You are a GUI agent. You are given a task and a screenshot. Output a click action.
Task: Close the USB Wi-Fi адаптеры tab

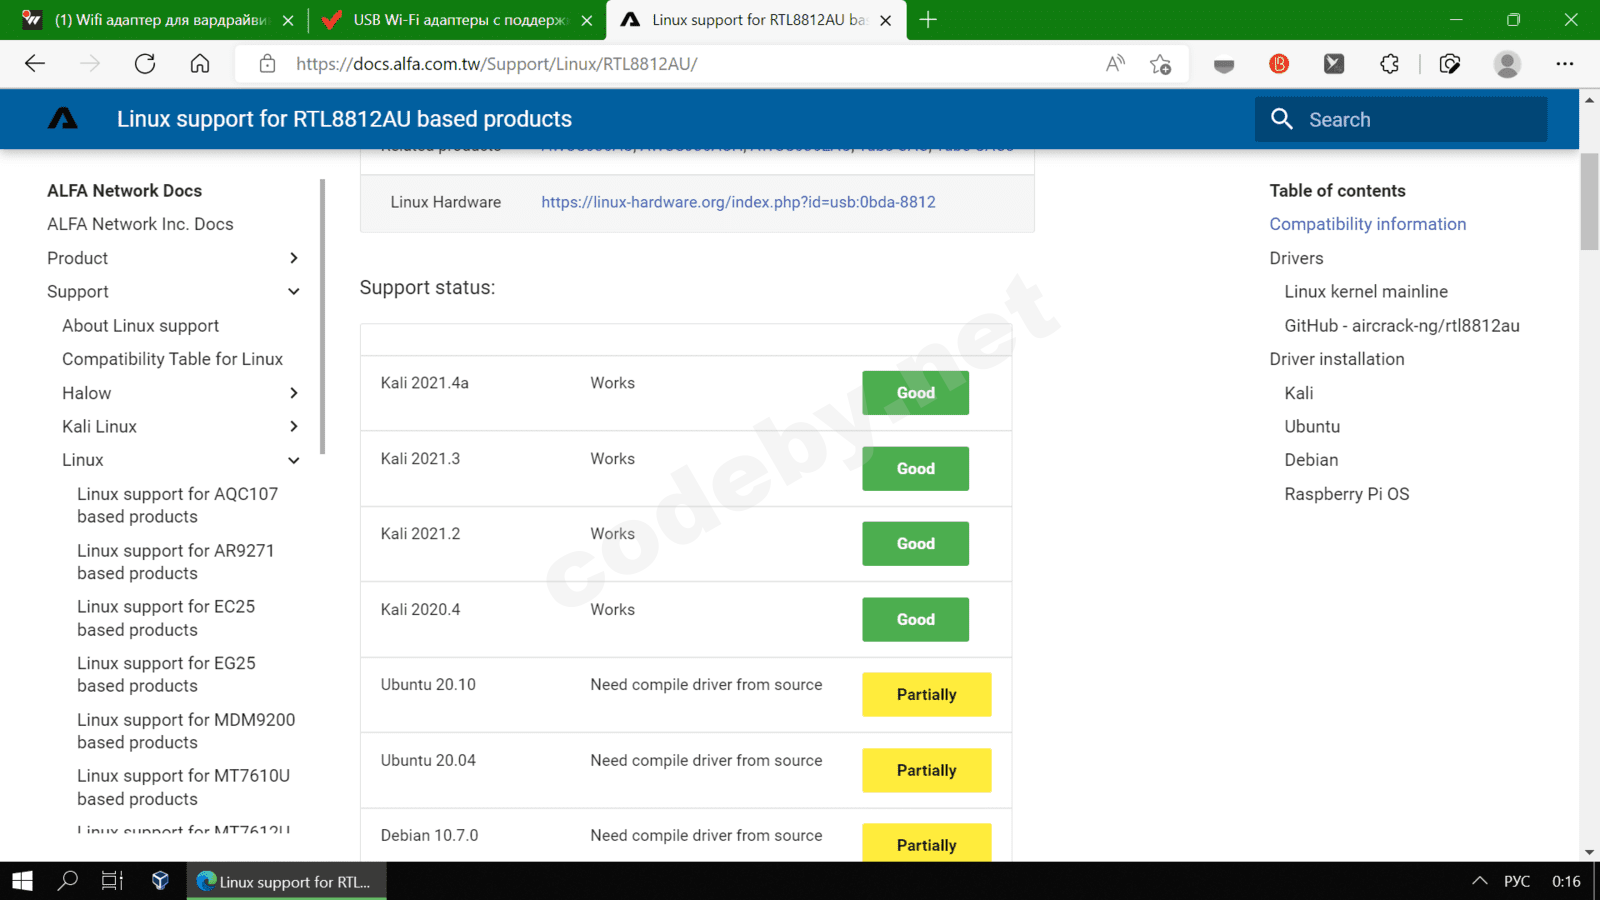click(587, 20)
